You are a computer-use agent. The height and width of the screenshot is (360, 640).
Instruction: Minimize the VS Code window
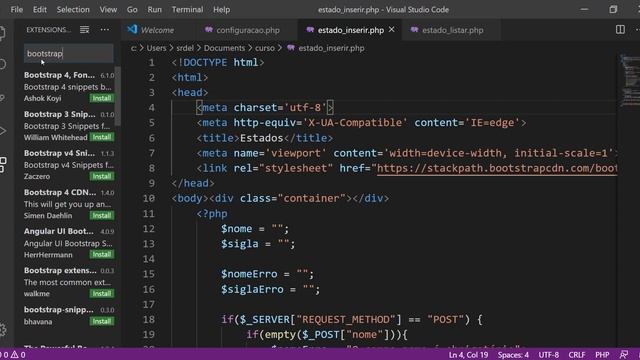point(584,9)
